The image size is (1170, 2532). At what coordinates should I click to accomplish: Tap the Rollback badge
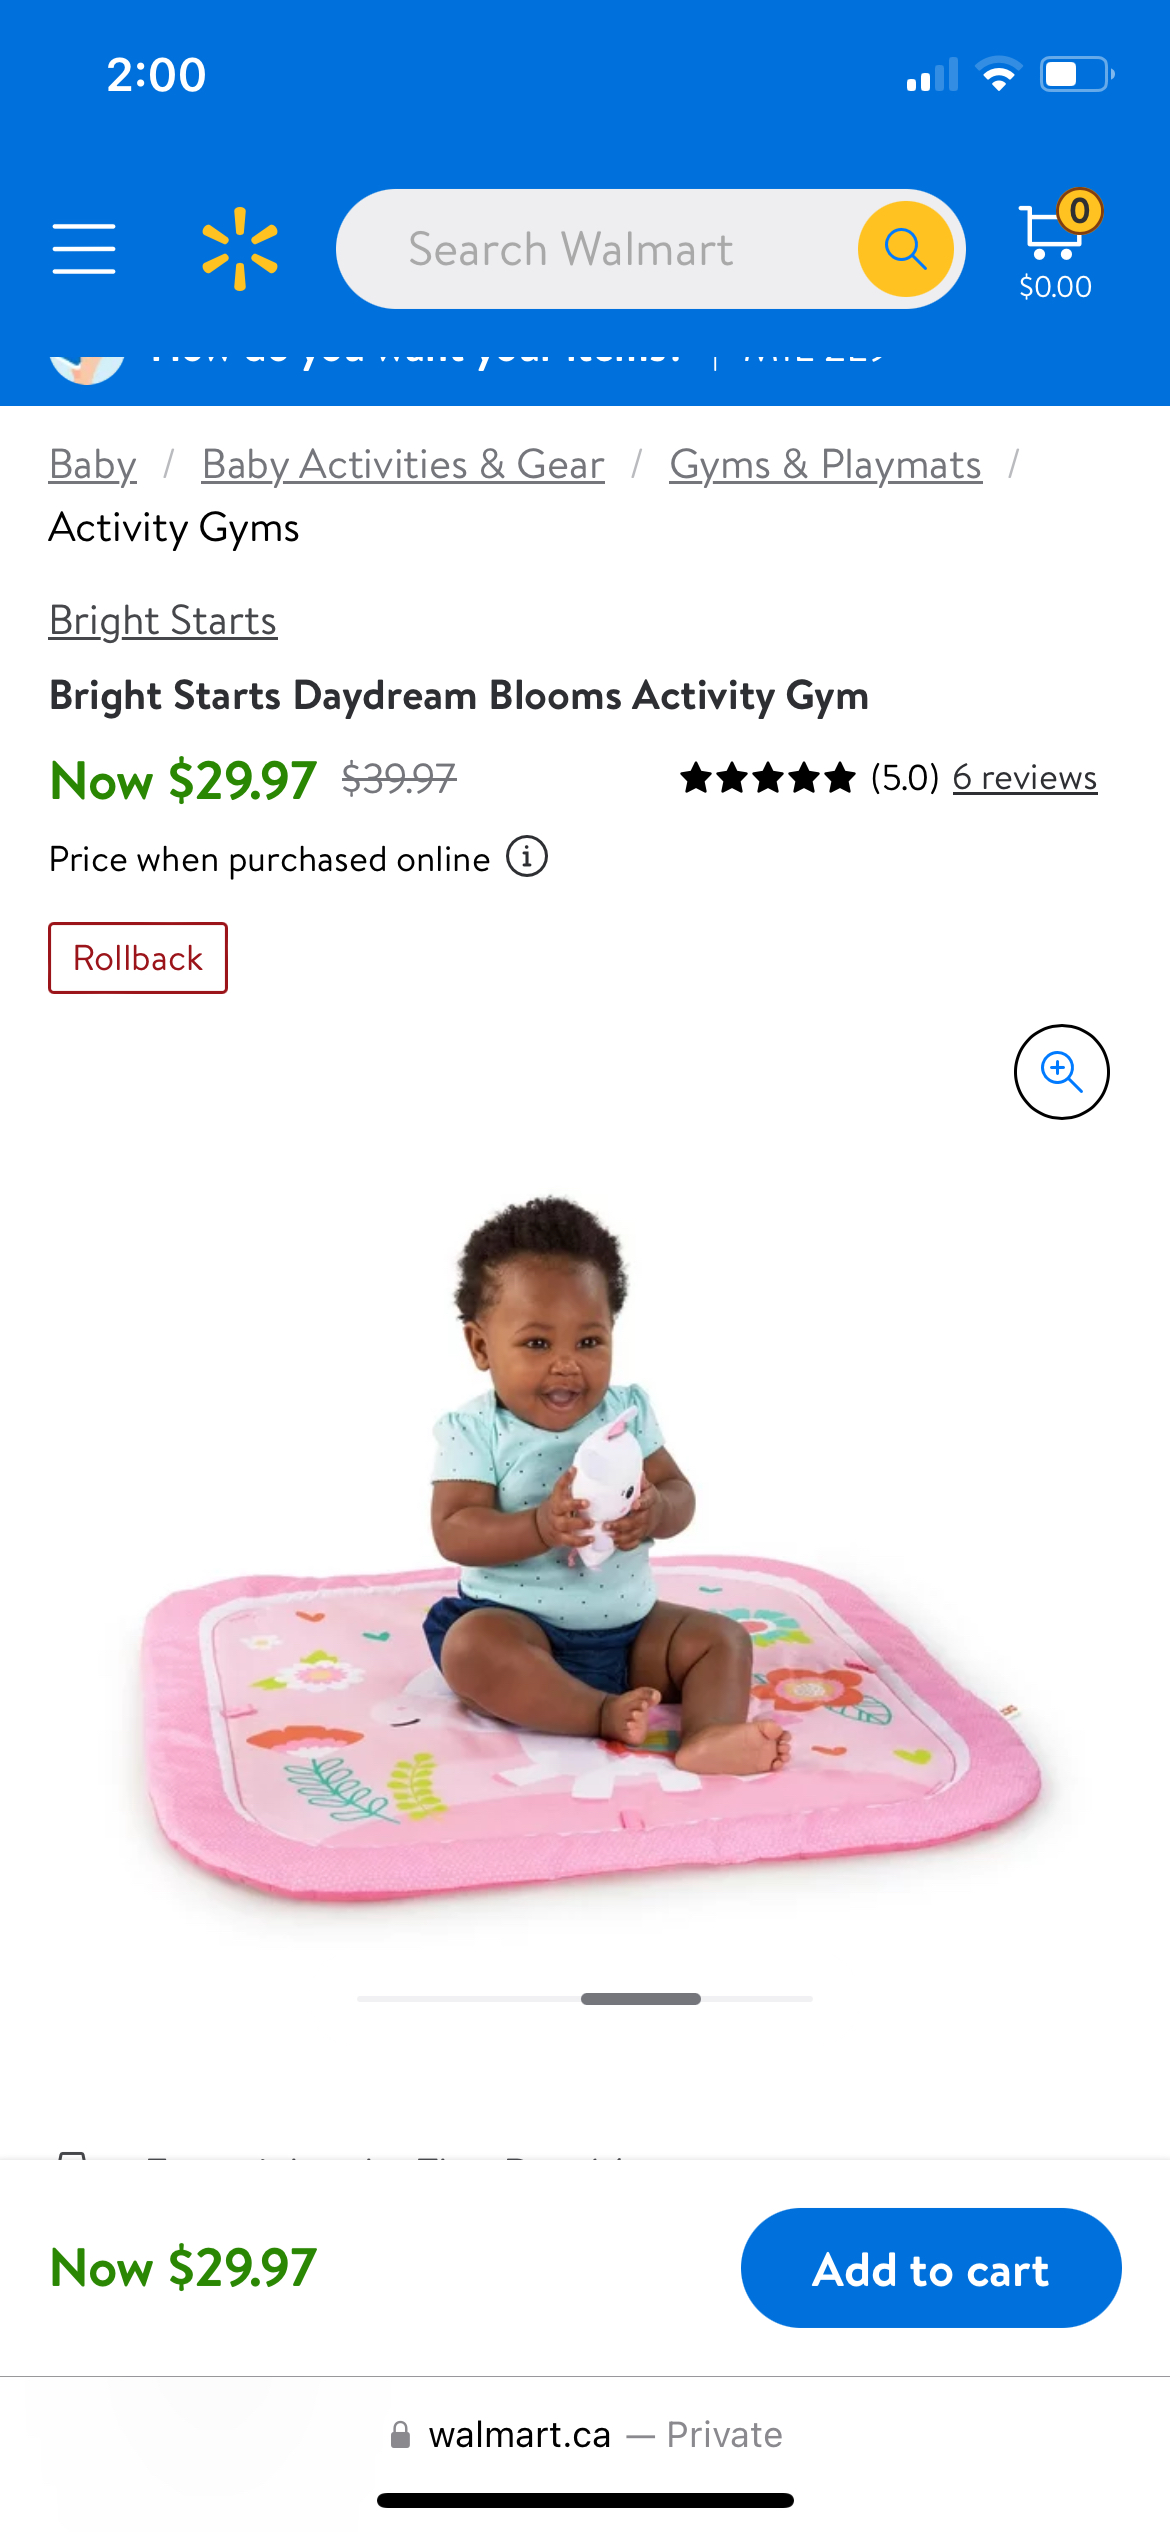click(138, 958)
